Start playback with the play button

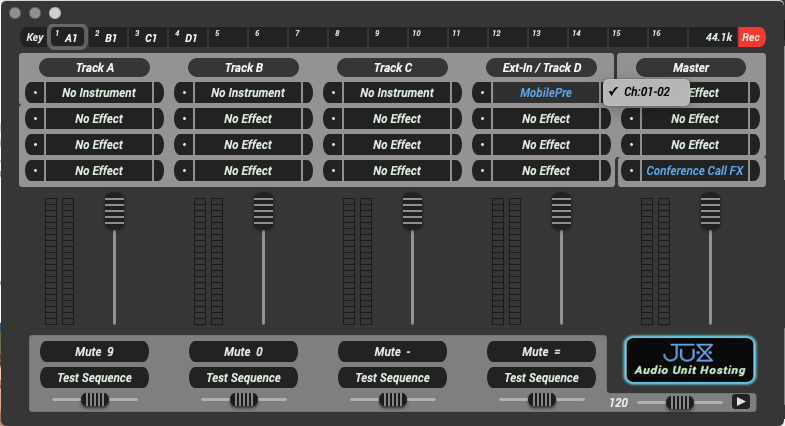[740, 401]
